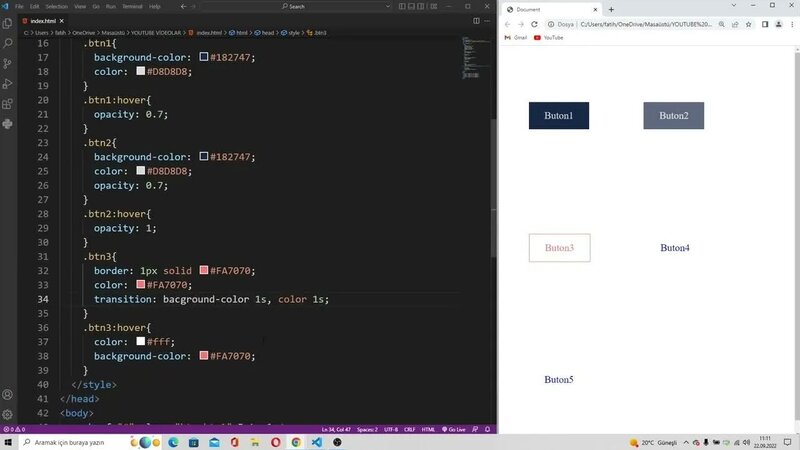Open the Run and Debug view
The height and width of the screenshot is (450, 800).
point(7,84)
